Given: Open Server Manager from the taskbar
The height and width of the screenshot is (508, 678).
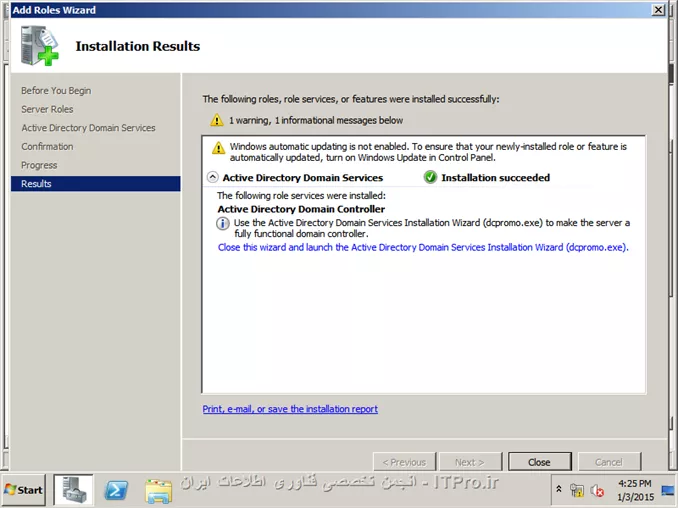Looking at the screenshot, I should click(x=73, y=490).
